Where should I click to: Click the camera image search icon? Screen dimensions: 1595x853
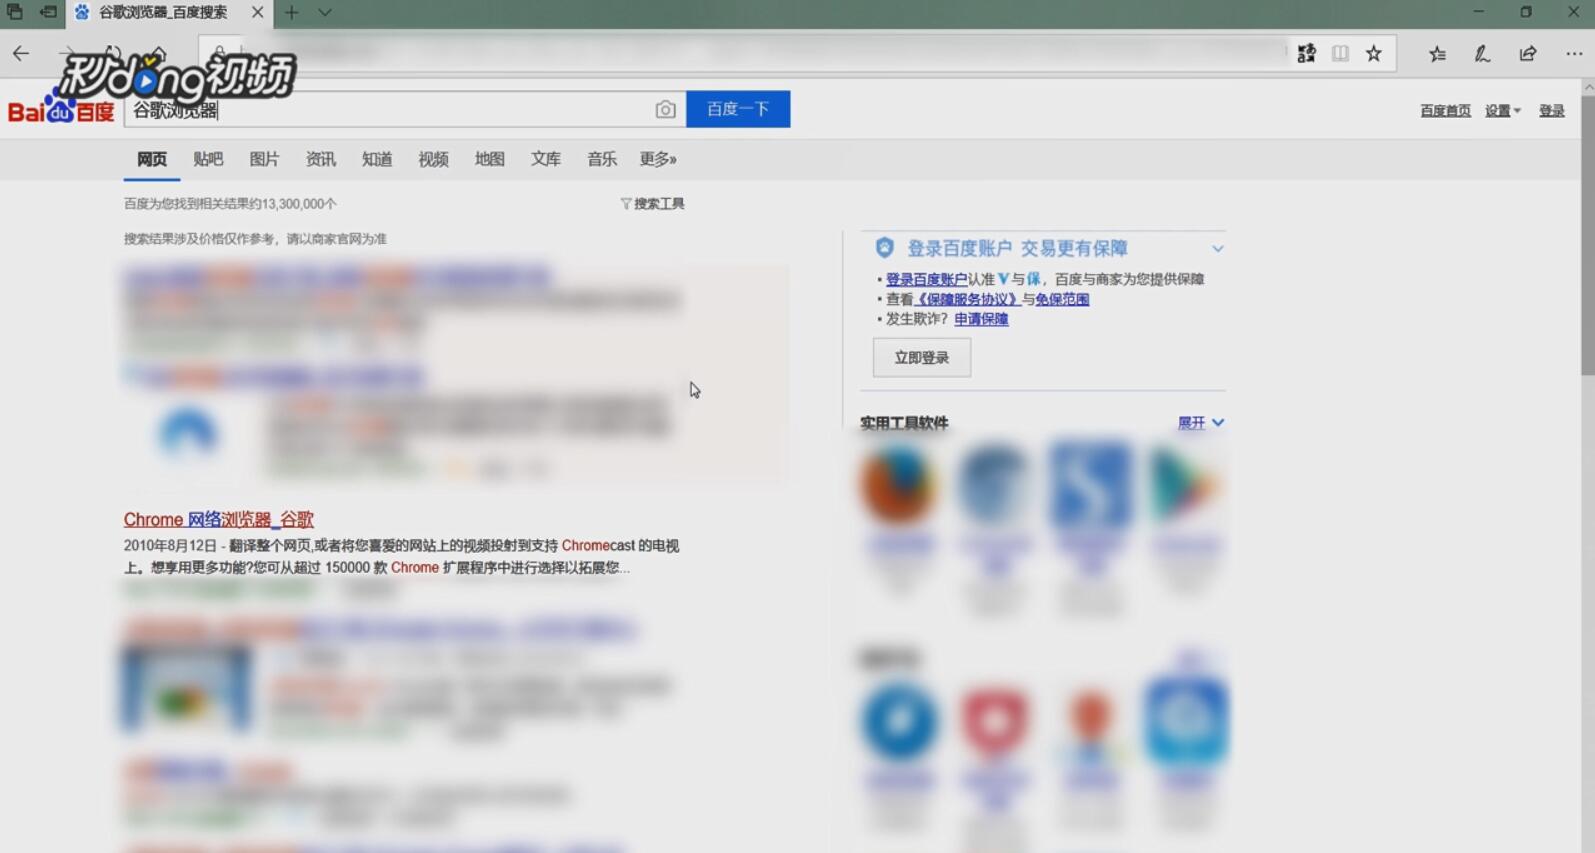pos(665,110)
